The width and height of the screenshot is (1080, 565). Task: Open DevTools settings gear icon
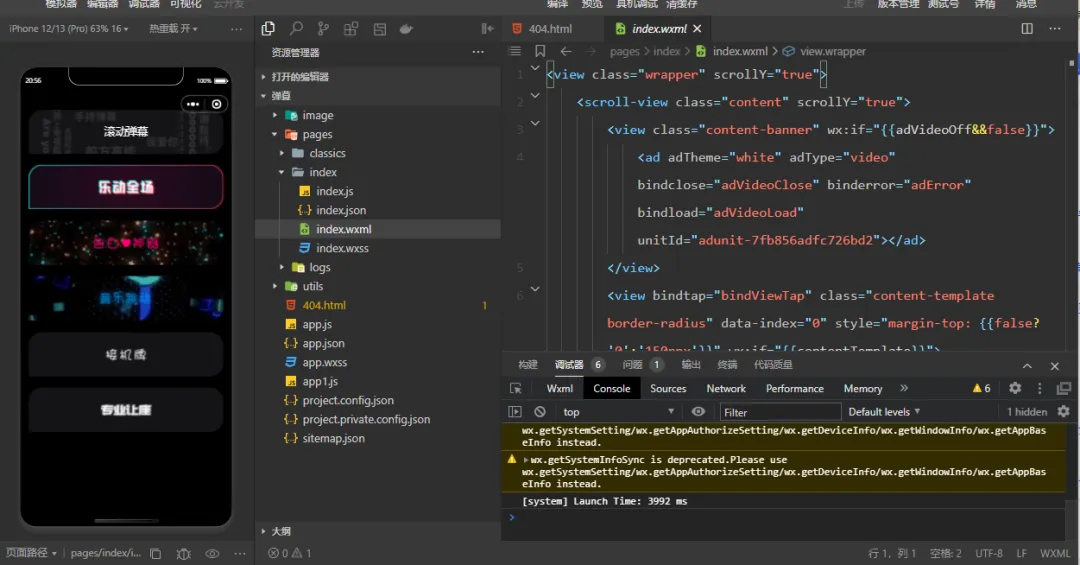[1015, 388]
